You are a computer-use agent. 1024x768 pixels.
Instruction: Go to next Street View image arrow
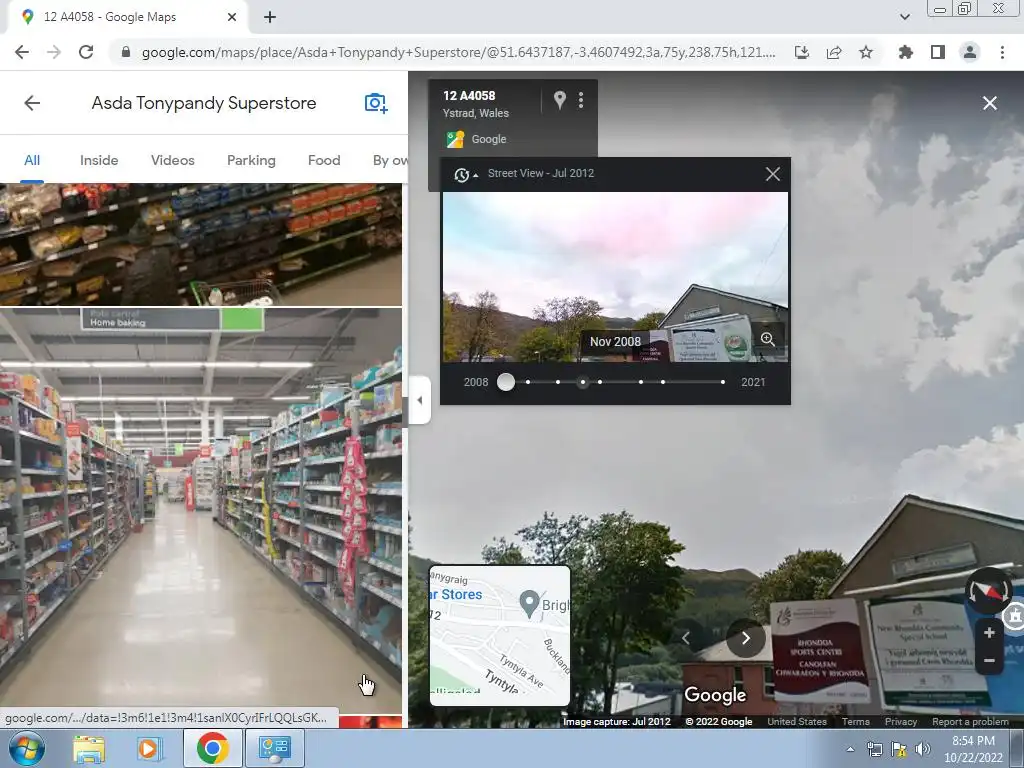coord(745,638)
